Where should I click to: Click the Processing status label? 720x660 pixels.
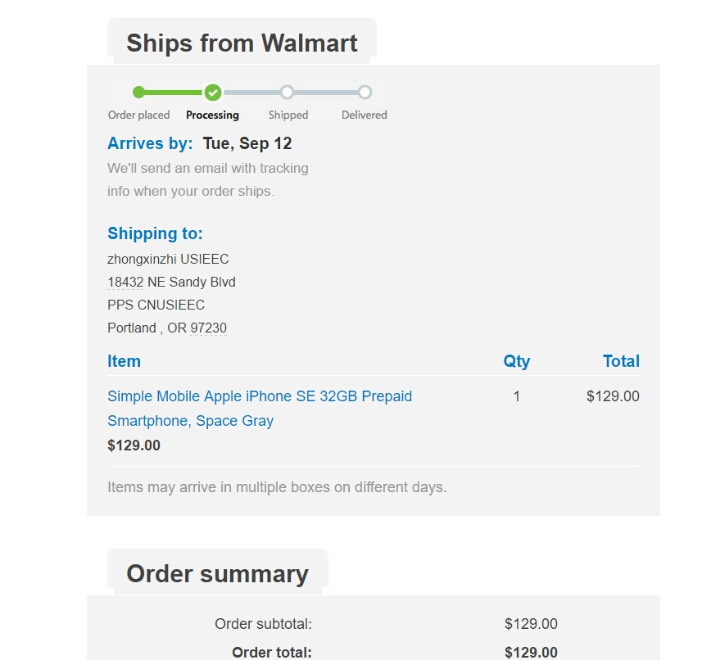click(212, 115)
